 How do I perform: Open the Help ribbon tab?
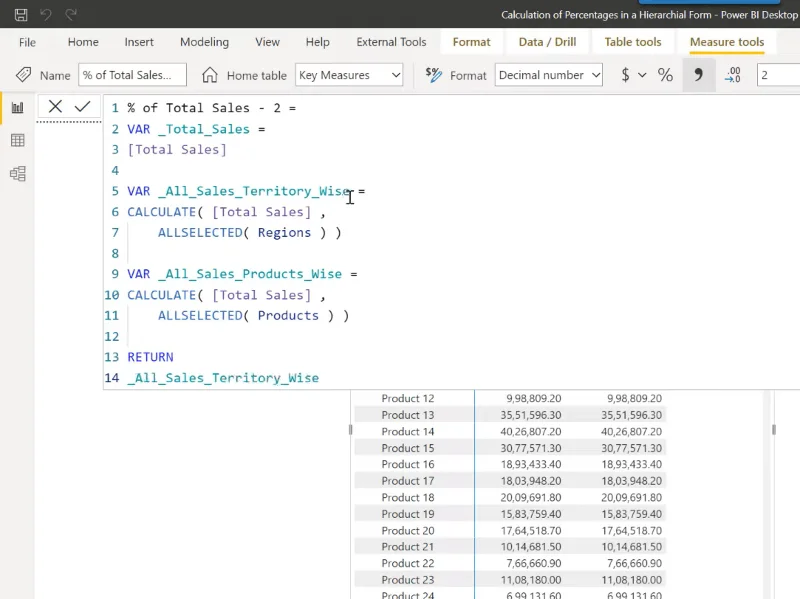[317, 42]
